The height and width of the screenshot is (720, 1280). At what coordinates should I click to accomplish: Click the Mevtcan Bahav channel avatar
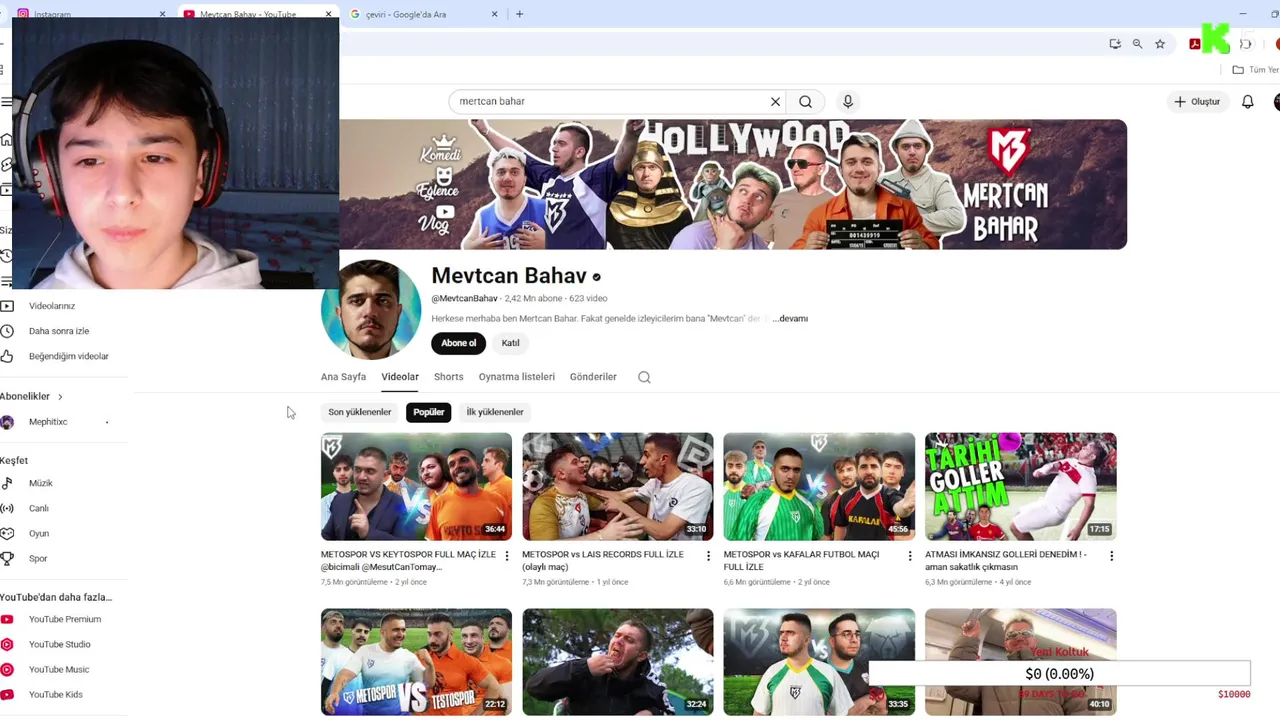pyautogui.click(x=371, y=310)
